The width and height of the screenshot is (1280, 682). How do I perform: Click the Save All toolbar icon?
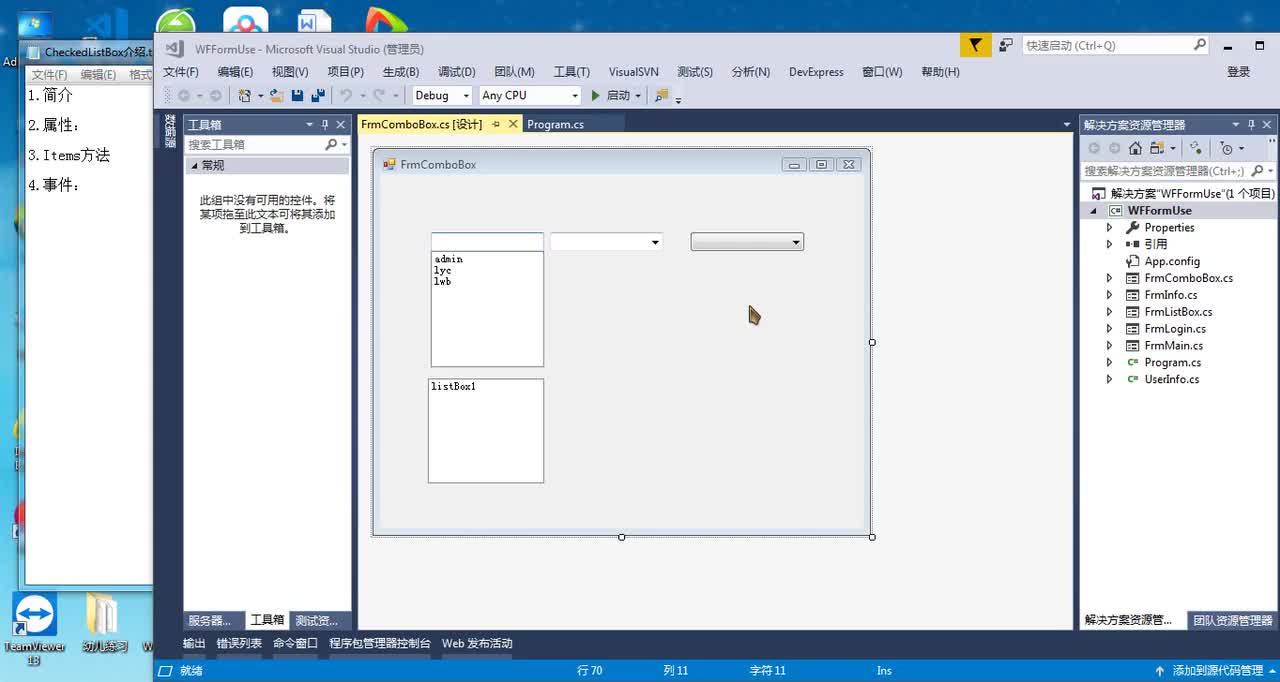pyautogui.click(x=318, y=95)
